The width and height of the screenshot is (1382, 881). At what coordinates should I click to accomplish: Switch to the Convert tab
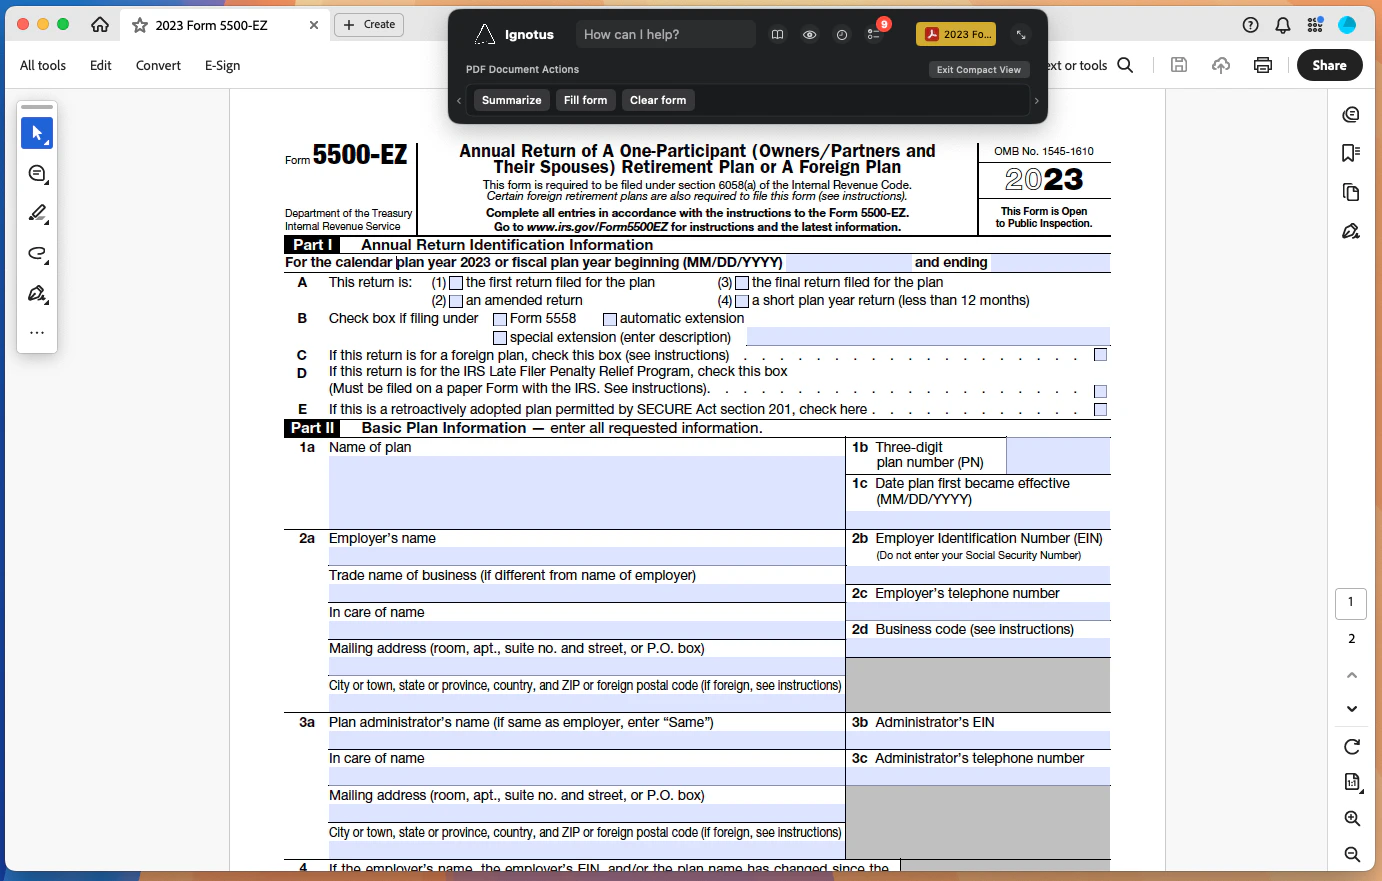157,65
